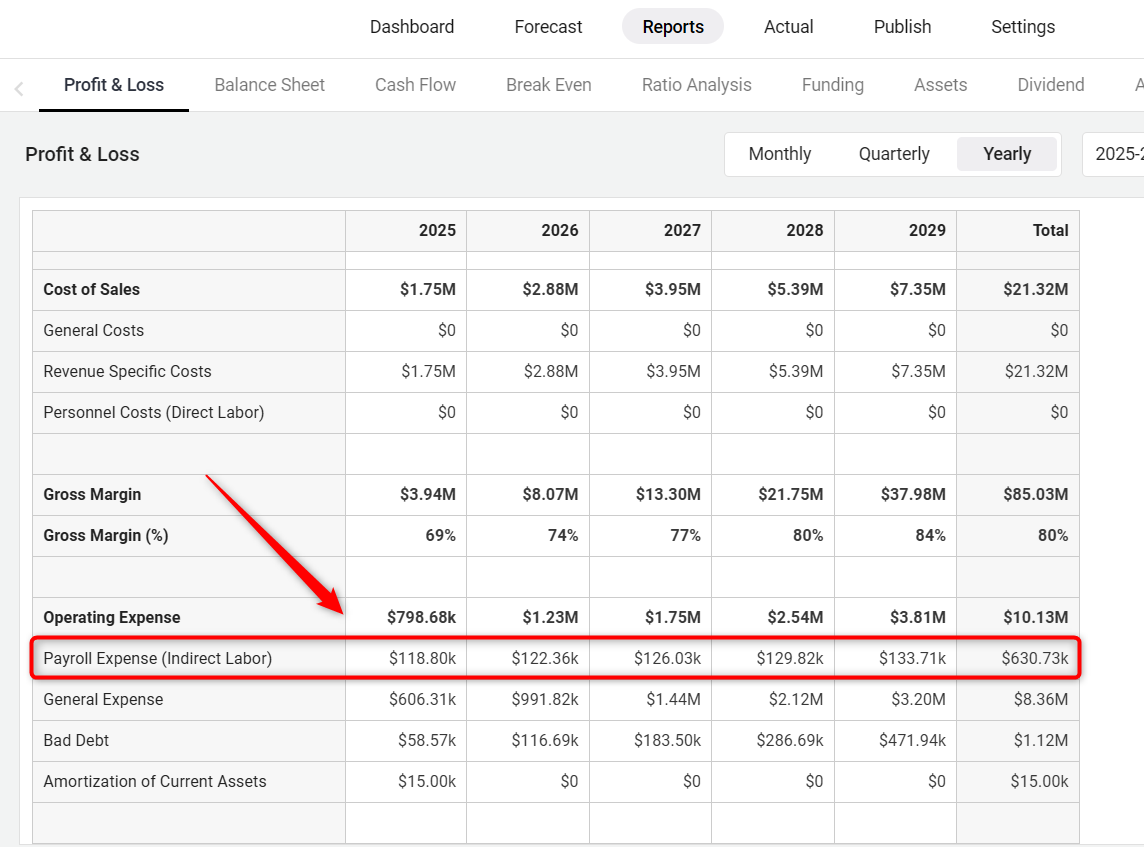Click Gross Margin percent 84% for 2029
The height and width of the screenshot is (847, 1144).
click(931, 535)
